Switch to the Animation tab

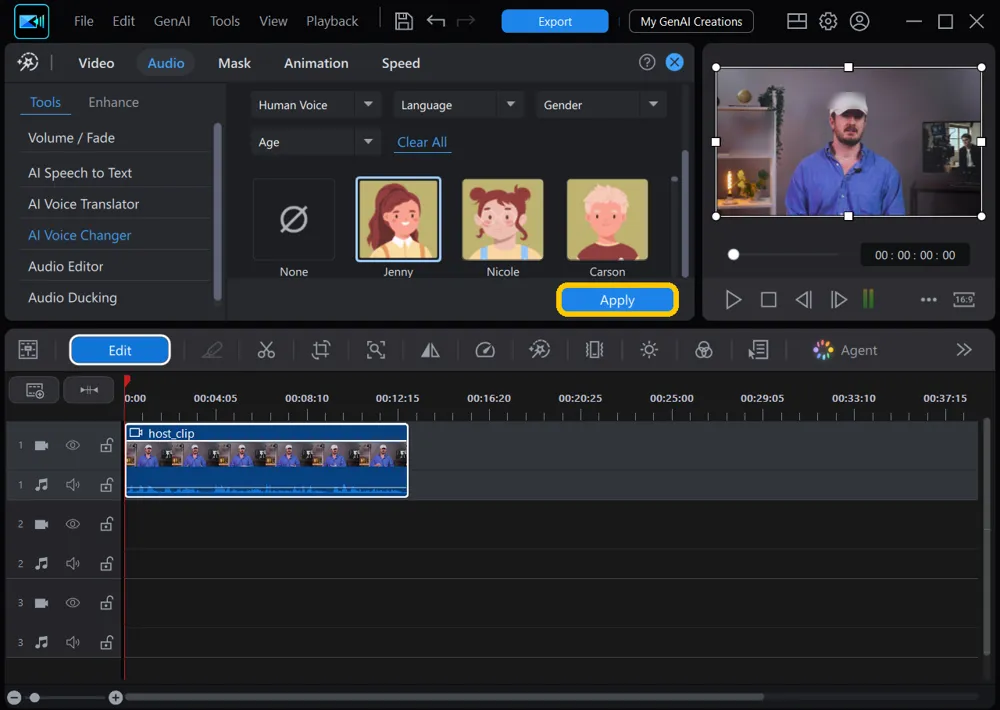click(316, 63)
